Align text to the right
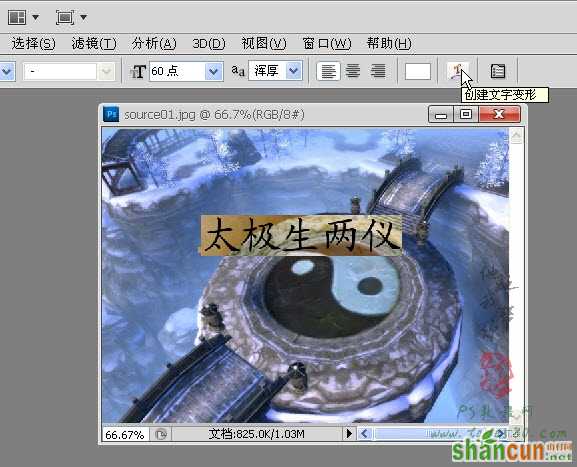Image resolution: width=577 pixels, height=467 pixels. coord(378,71)
